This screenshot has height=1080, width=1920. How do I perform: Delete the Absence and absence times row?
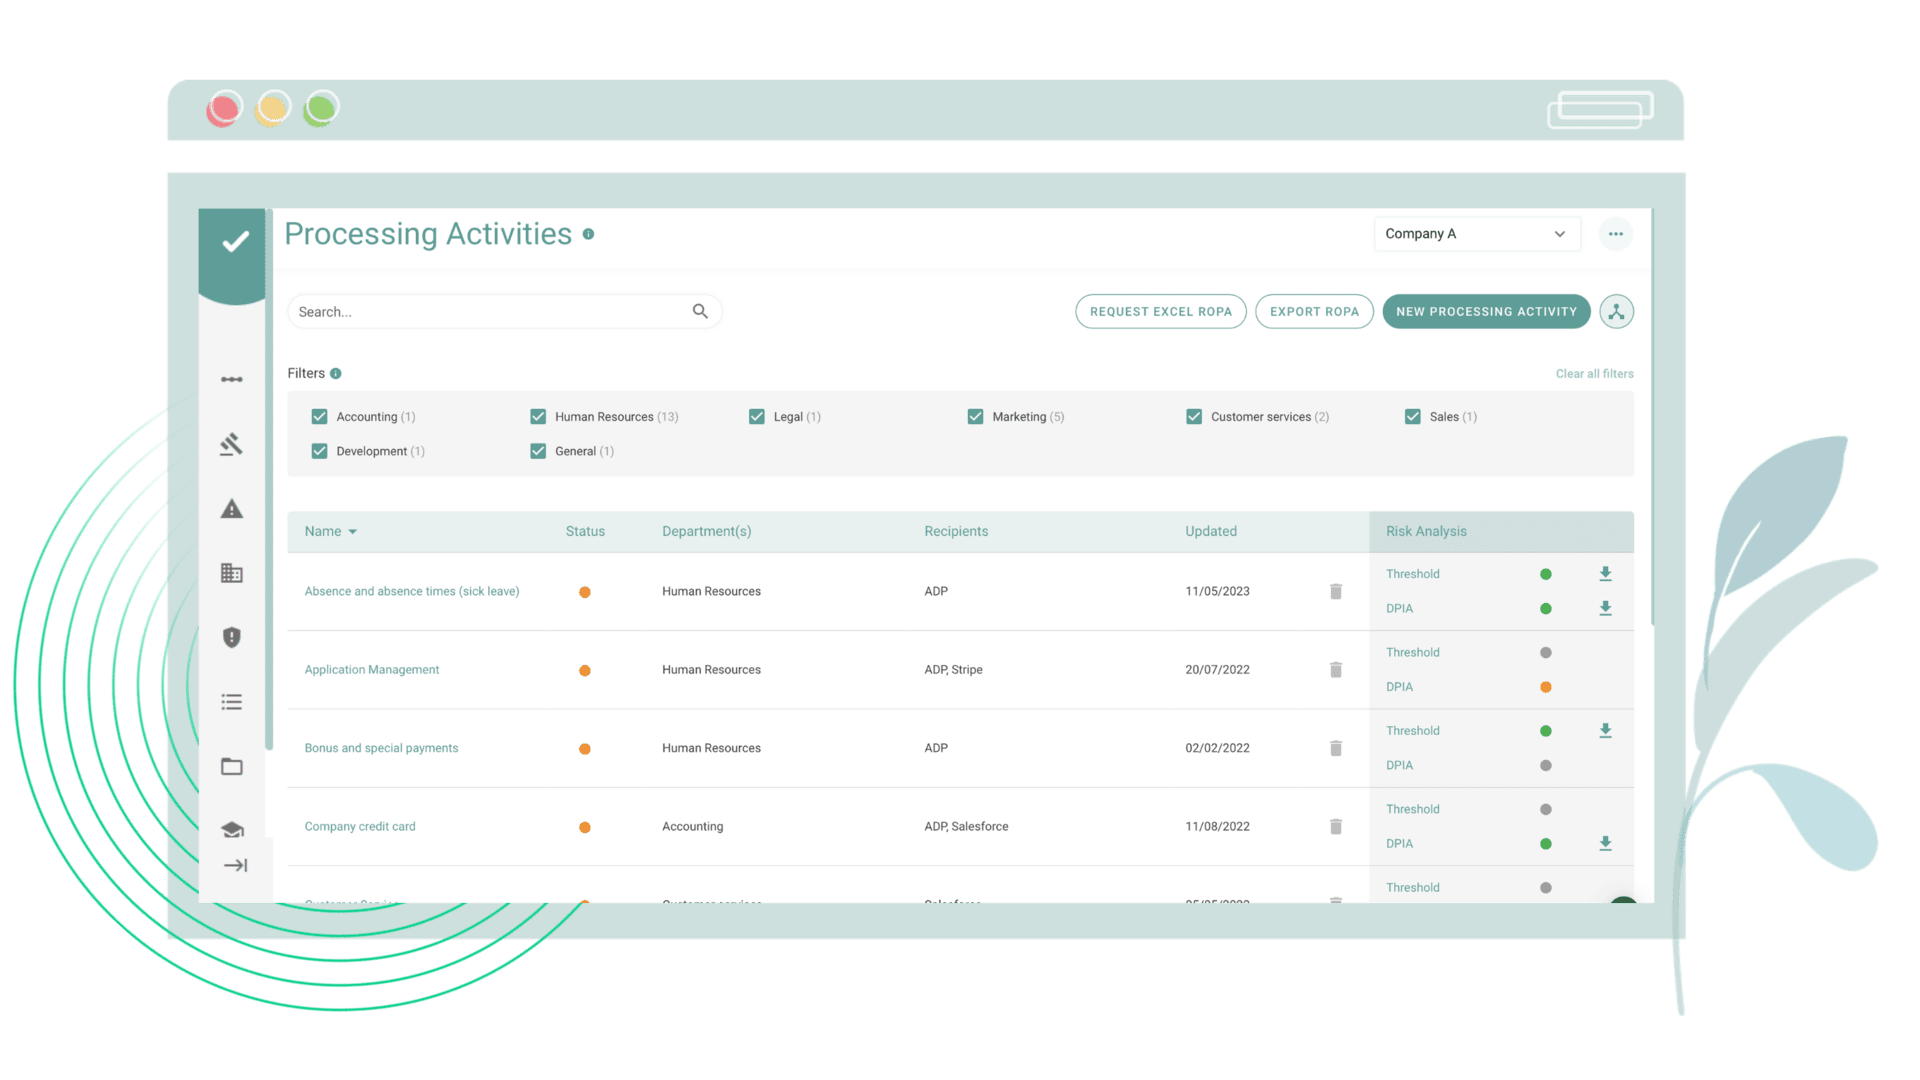[x=1336, y=591]
